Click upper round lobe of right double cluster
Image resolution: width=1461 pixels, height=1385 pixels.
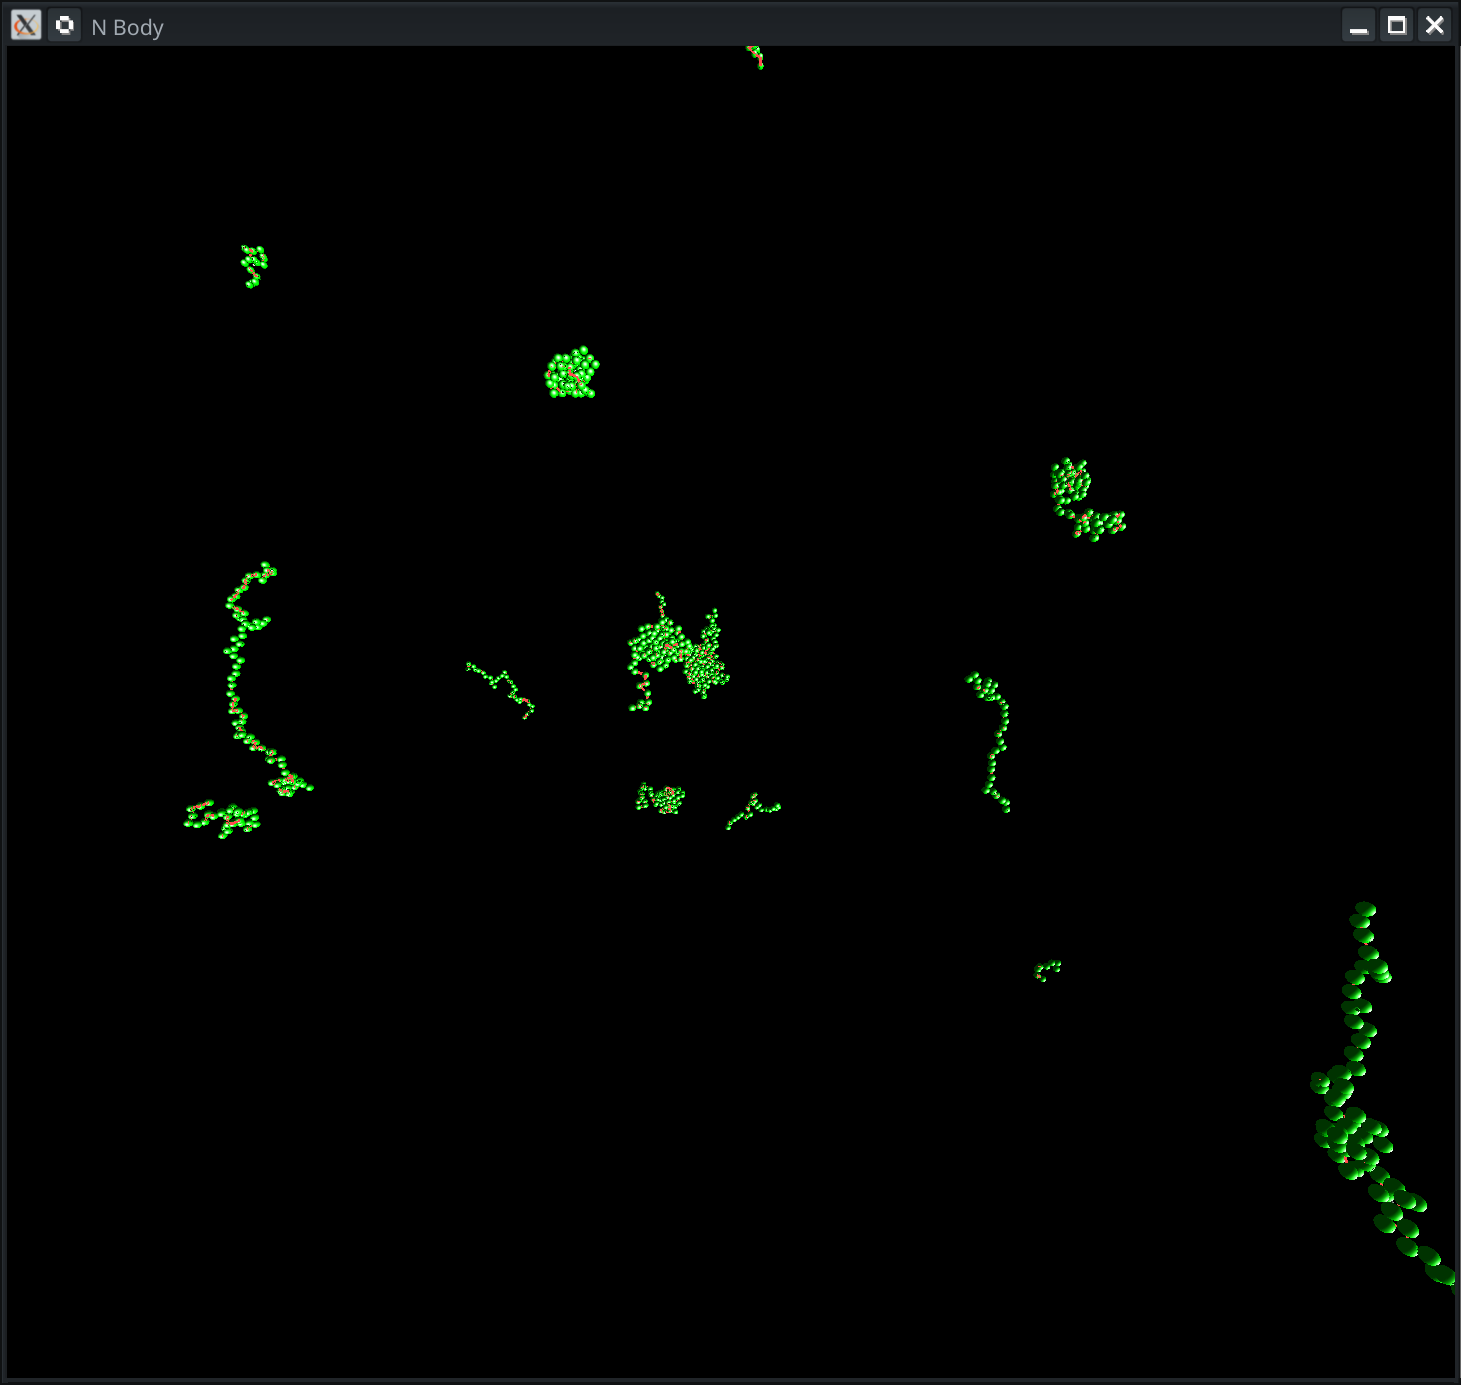(1070, 481)
